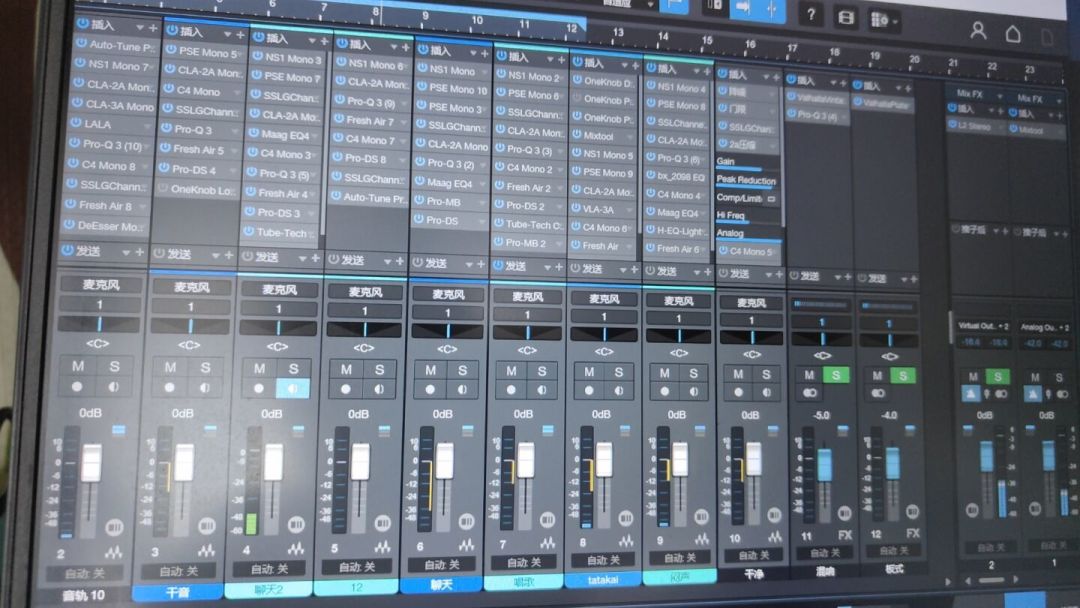The image size is (1080, 608).
Task: Open the blue notes icon above channel 2 fader
Action: click(x=118, y=430)
